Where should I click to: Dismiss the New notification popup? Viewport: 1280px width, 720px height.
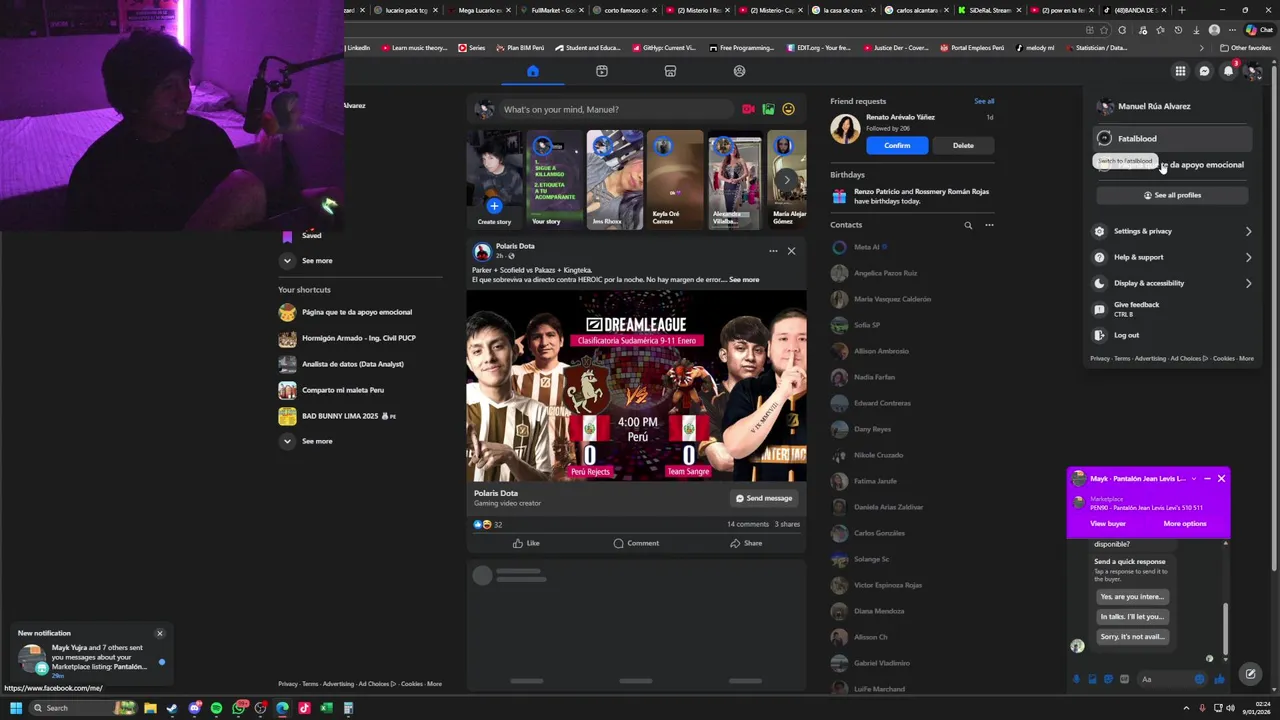(159, 633)
